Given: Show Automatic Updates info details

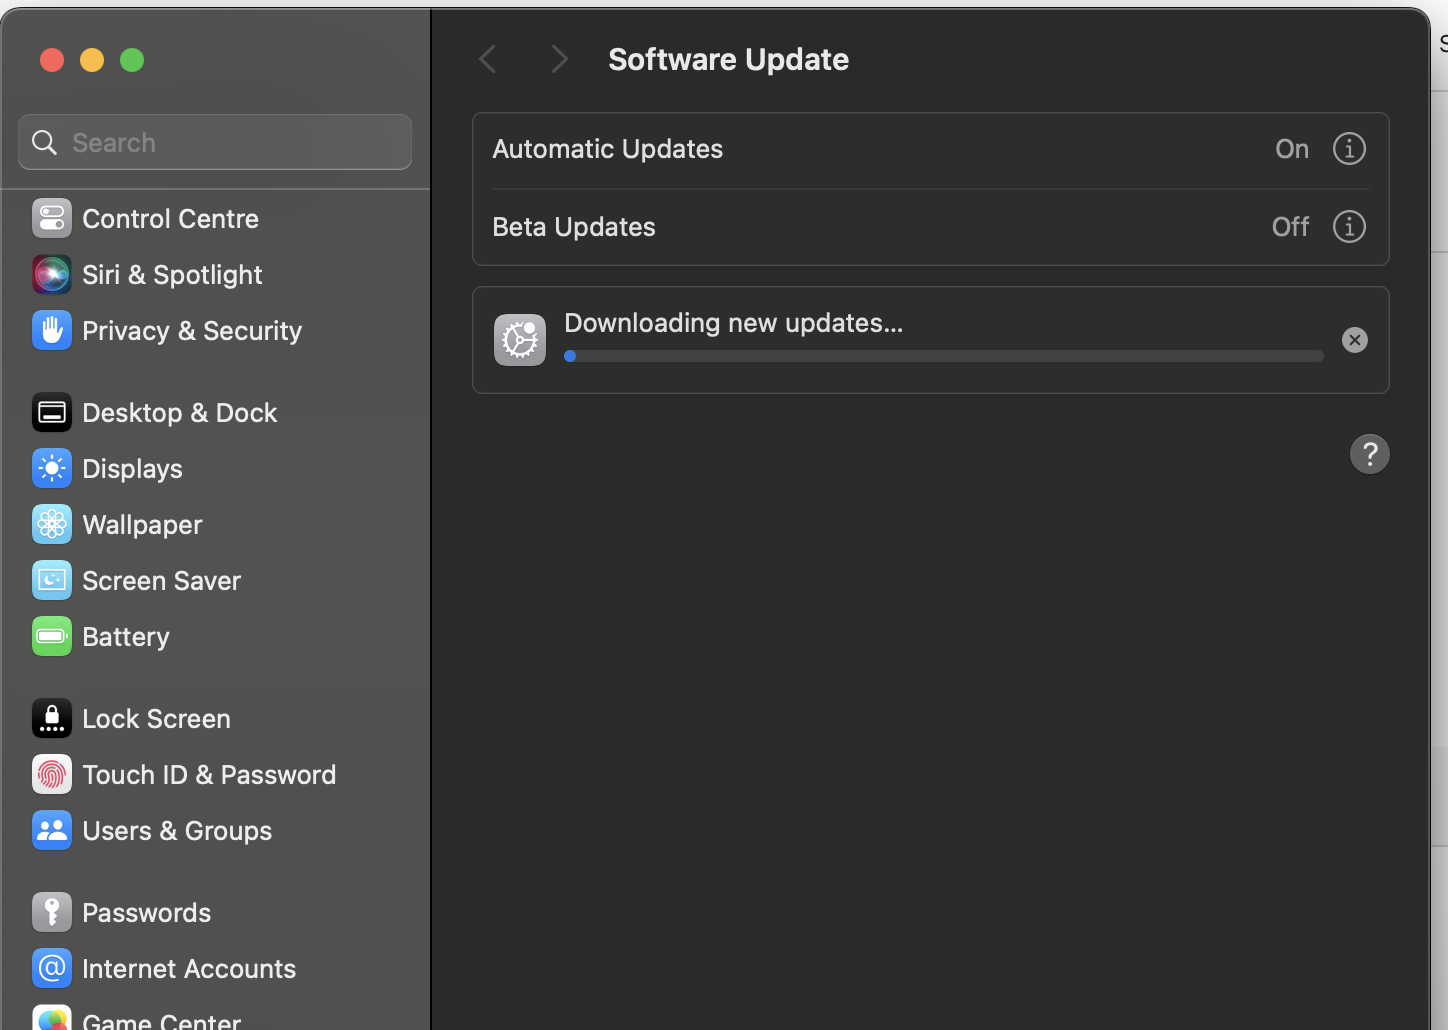Looking at the screenshot, I should pyautogui.click(x=1349, y=149).
